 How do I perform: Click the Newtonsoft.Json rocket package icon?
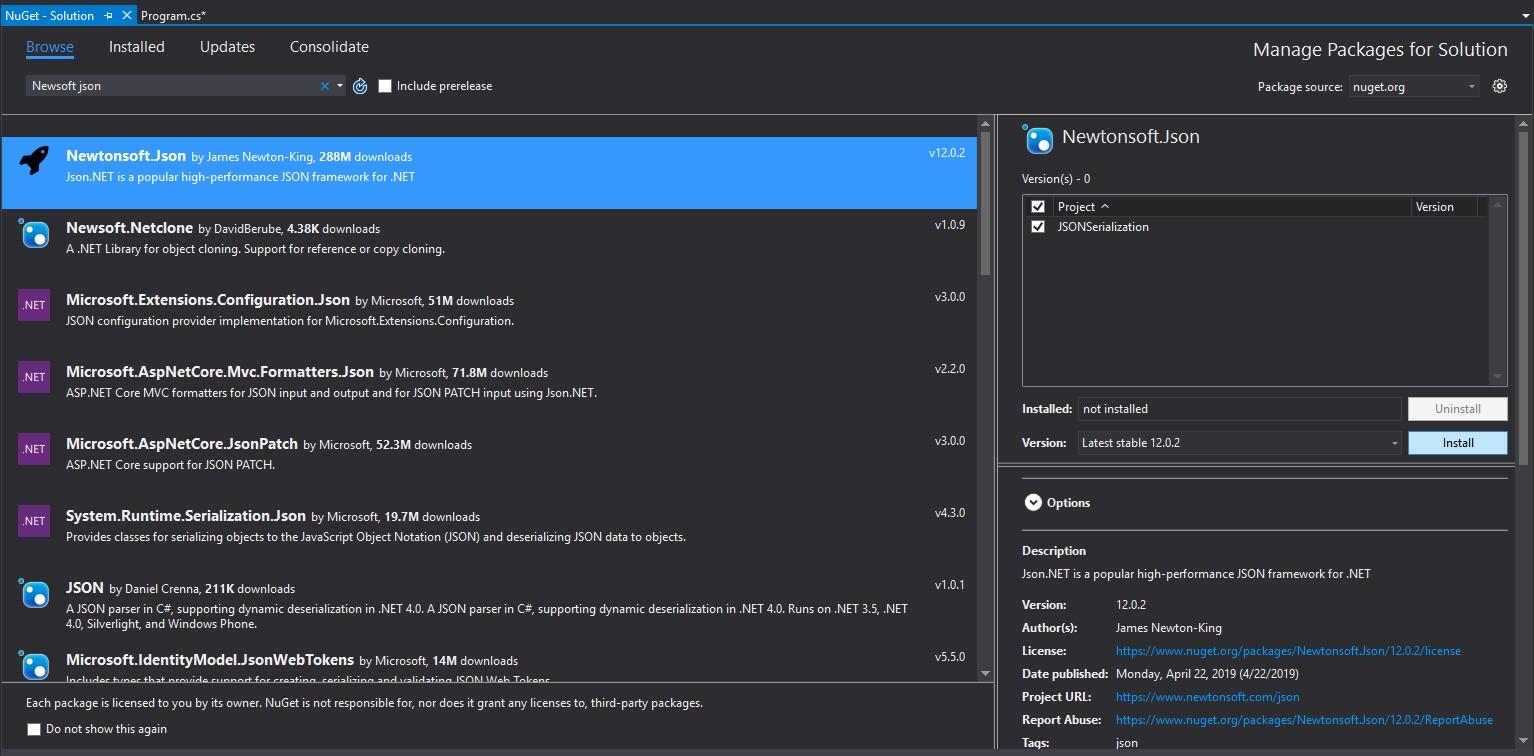pyautogui.click(x=33, y=157)
